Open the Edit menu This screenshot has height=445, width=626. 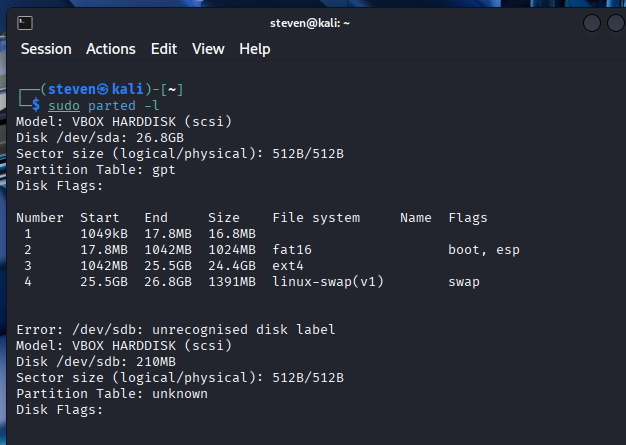pos(164,49)
